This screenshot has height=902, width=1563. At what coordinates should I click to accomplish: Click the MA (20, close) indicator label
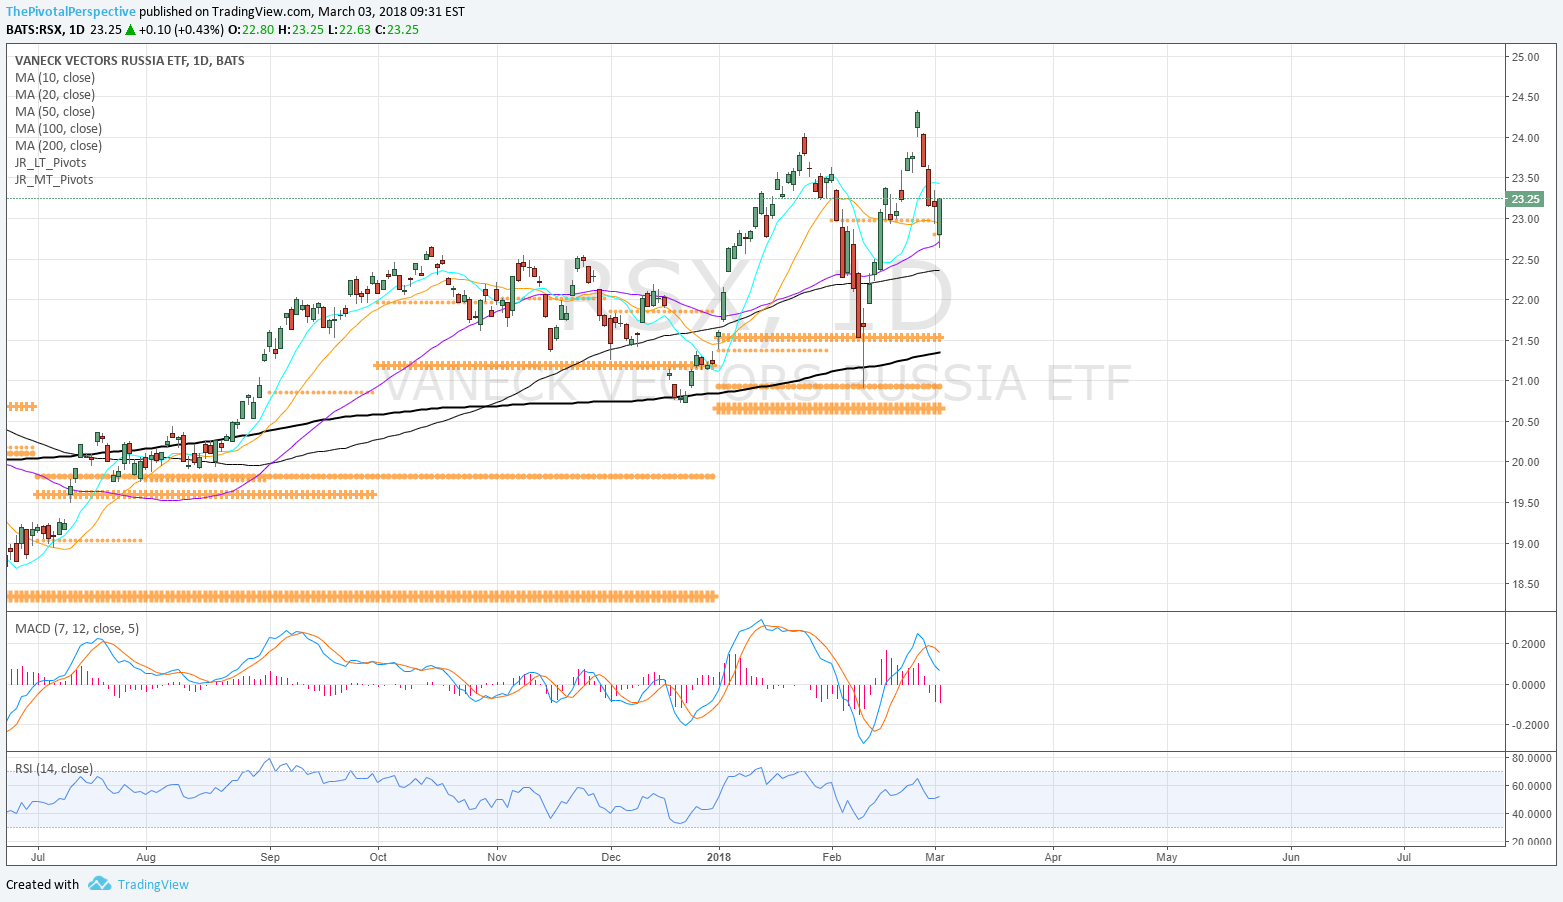pyautogui.click(x=55, y=95)
